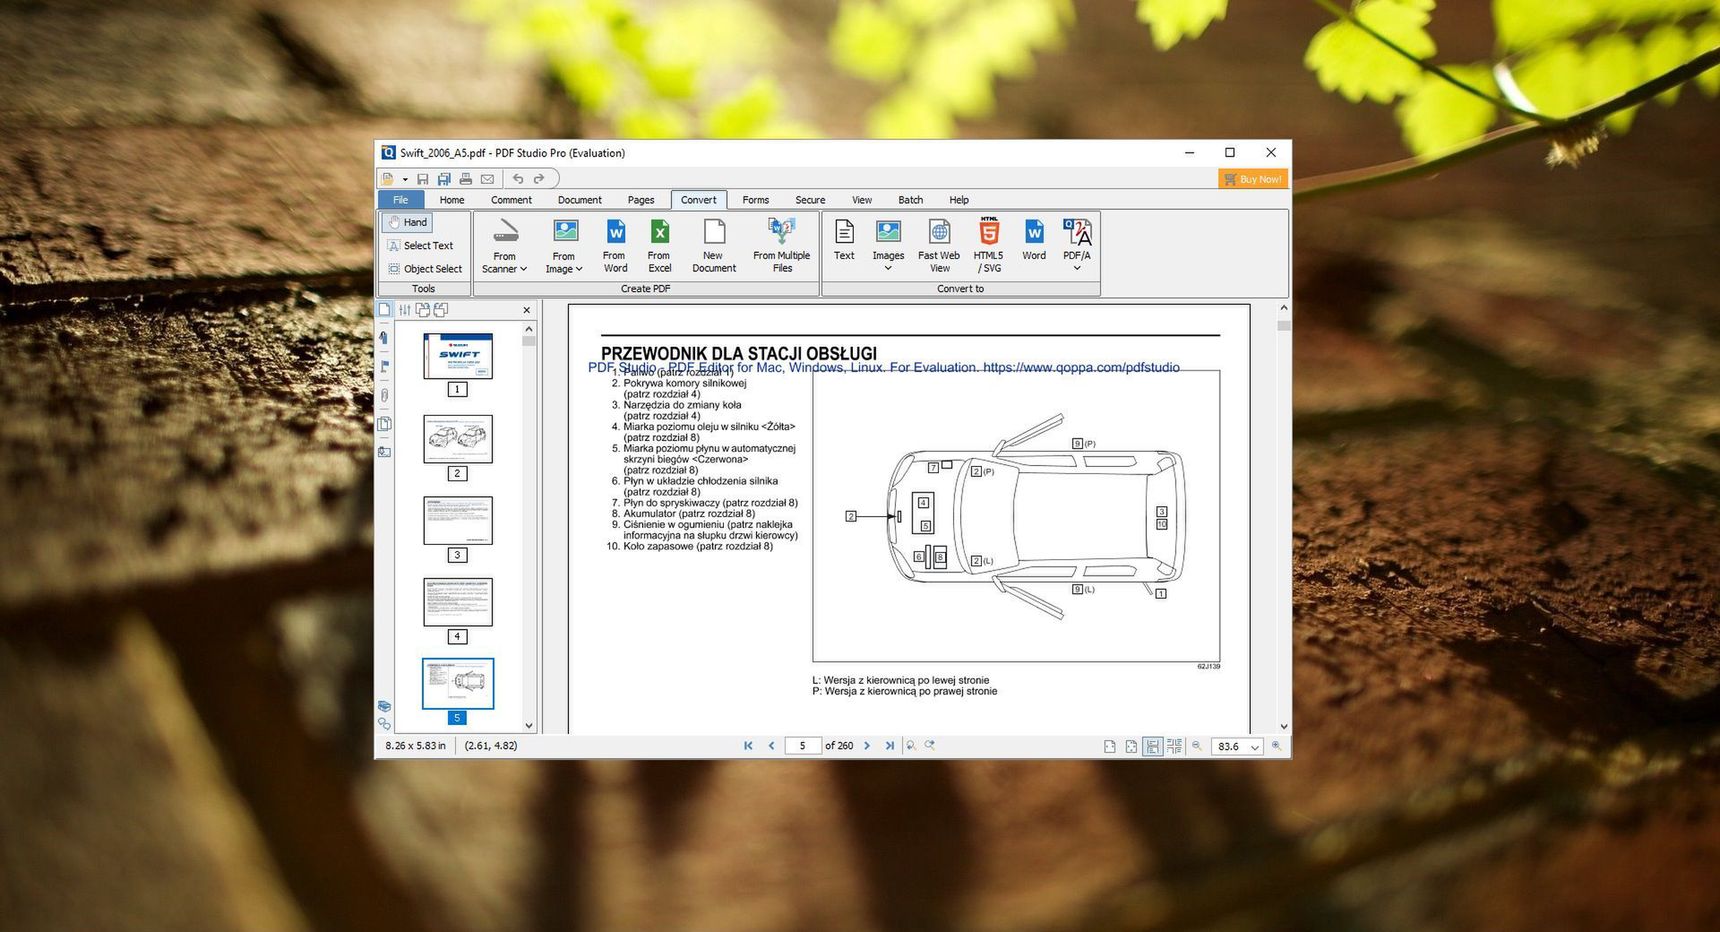Go to the first page

tap(748, 746)
